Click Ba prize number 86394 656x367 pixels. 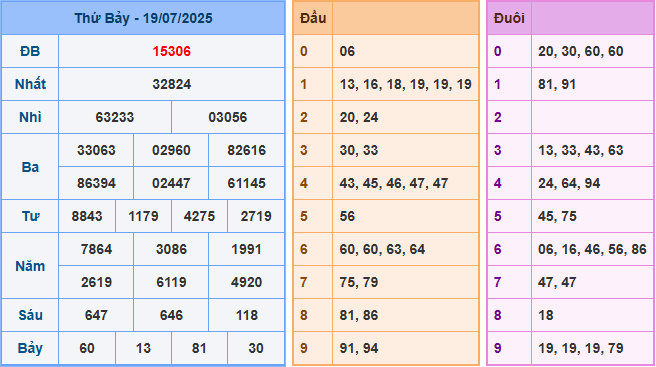point(96,183)
